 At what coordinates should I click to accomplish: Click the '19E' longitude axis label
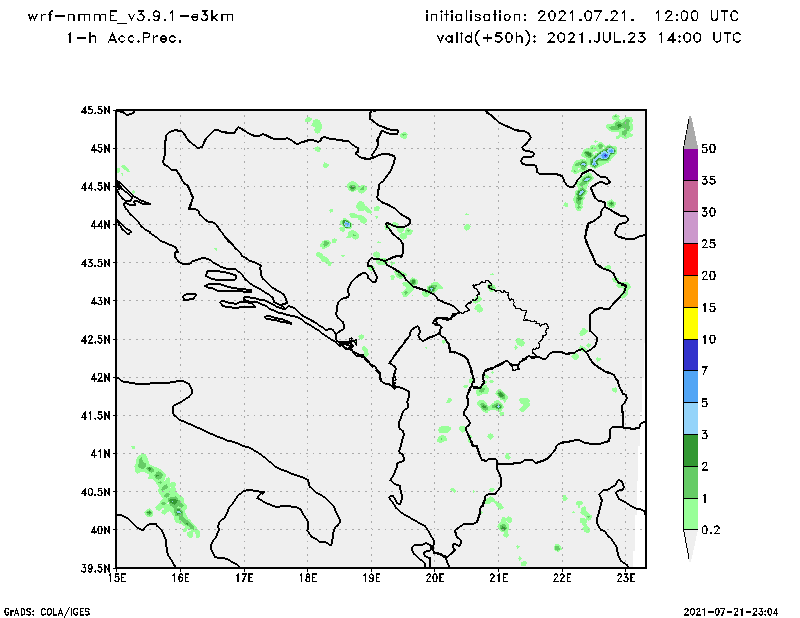click(x=371, y=578)
